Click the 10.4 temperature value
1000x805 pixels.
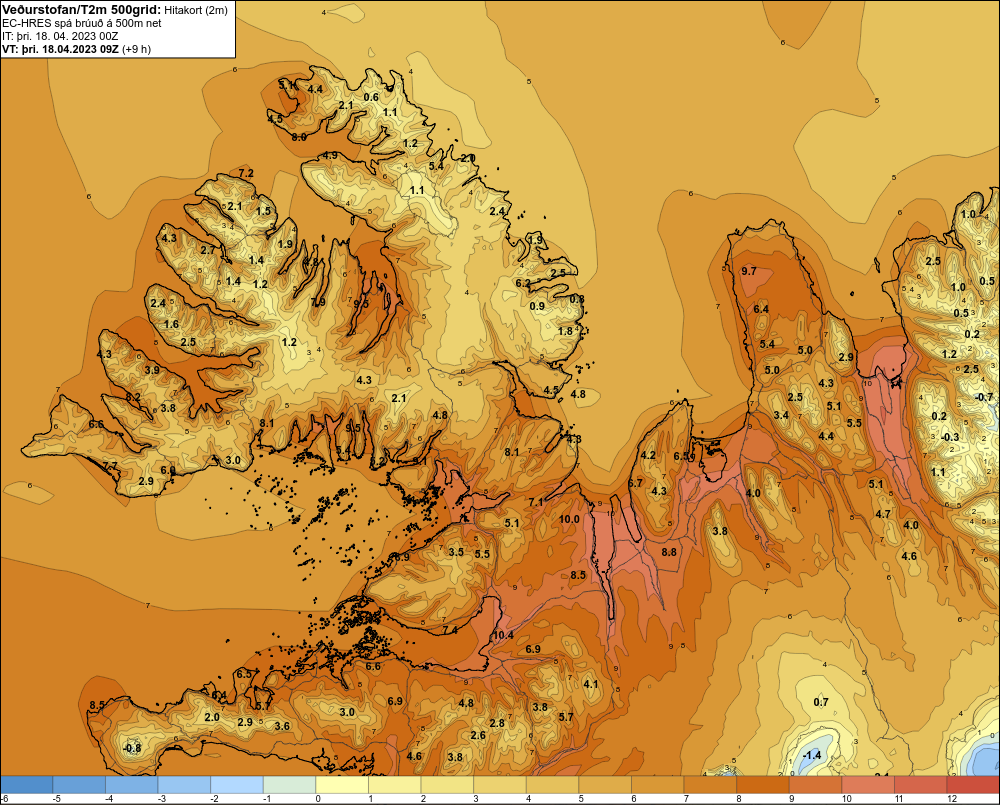pyautogui.click(x=503, y=635)
